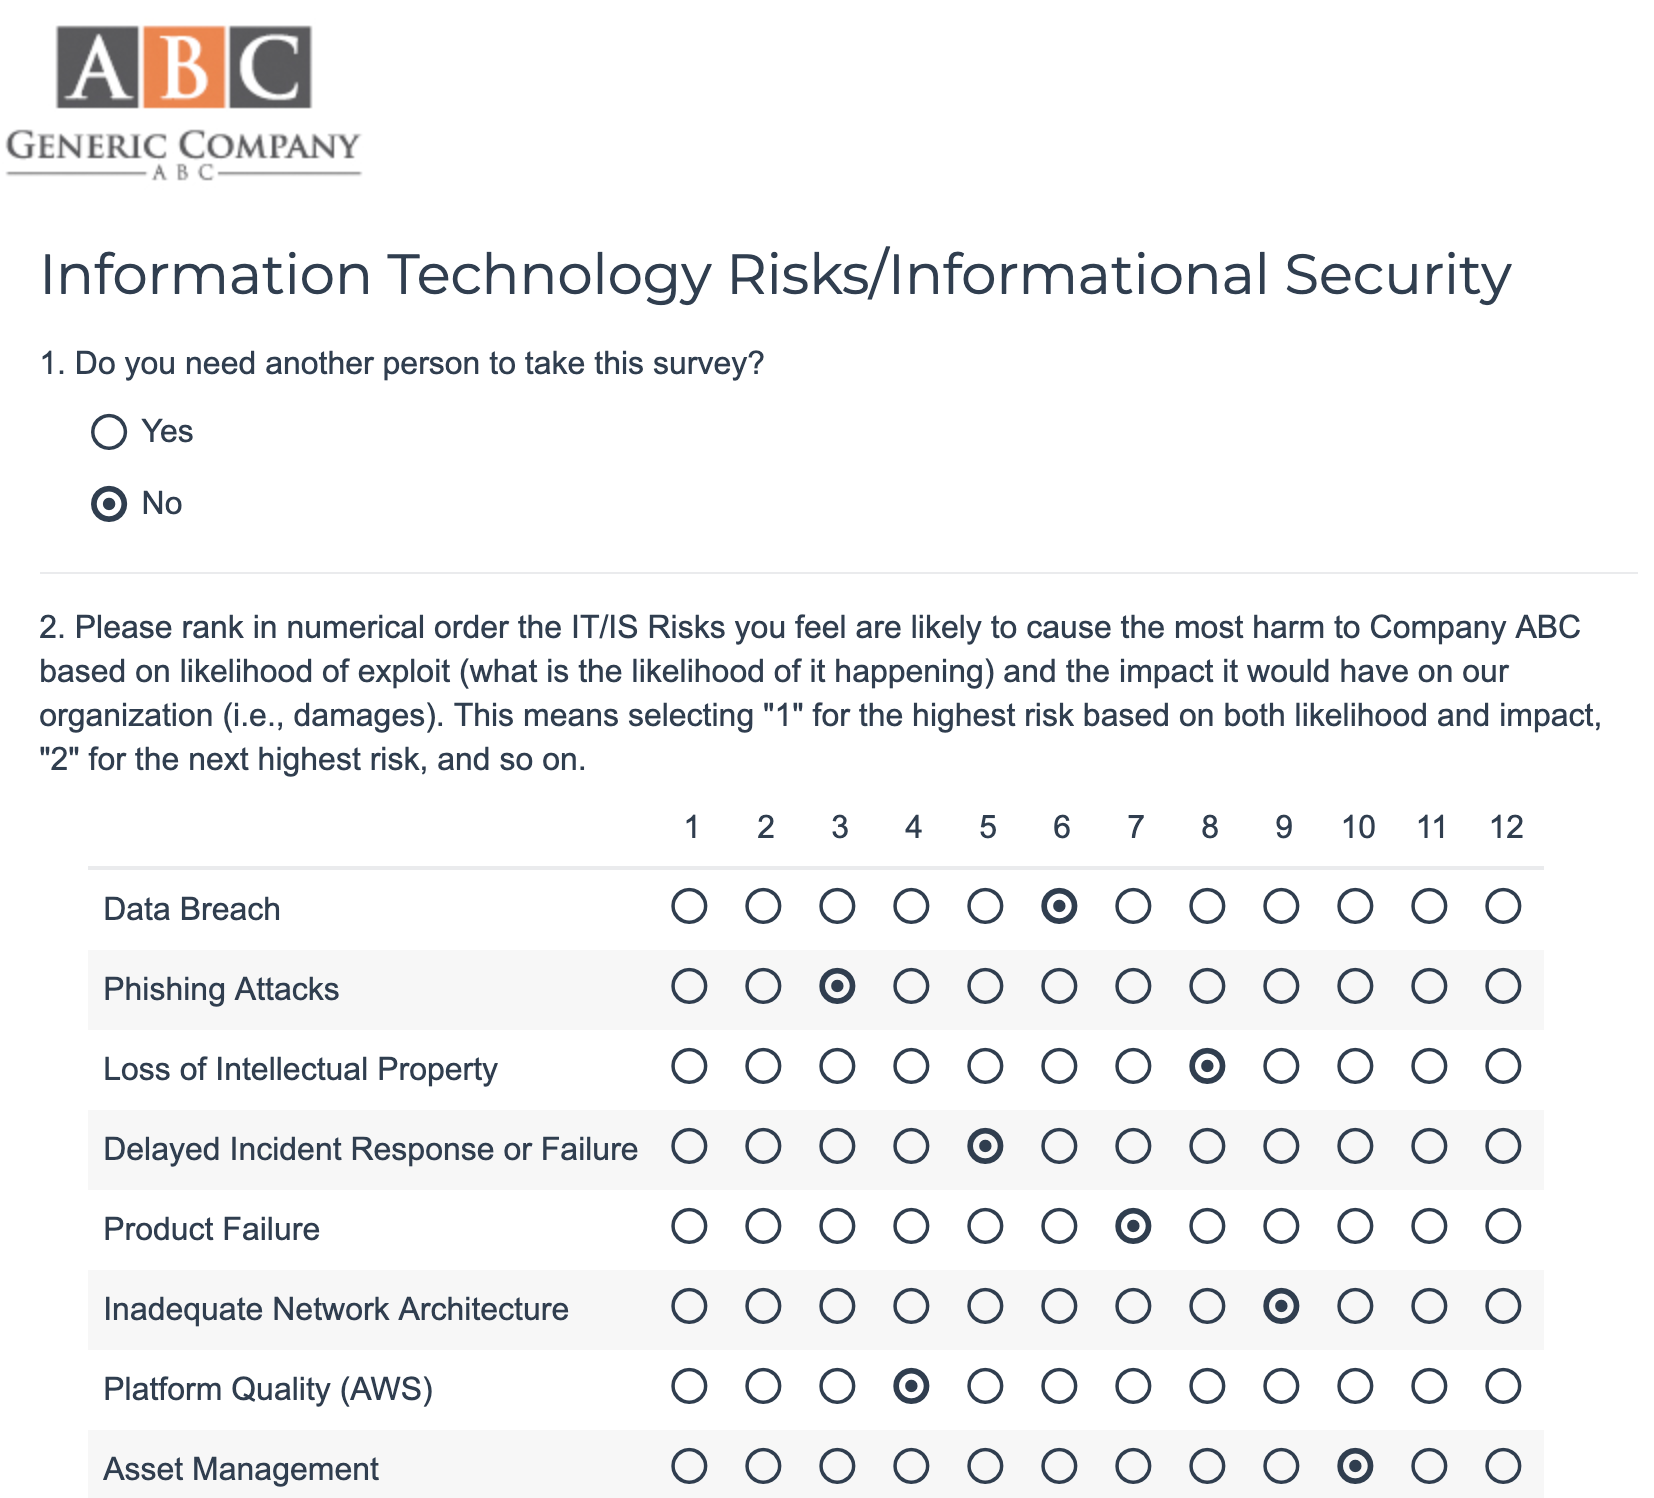Choose rank 3 for Phishing Attacks
Screen dimensions: 1654x1498
click(837, 987)
